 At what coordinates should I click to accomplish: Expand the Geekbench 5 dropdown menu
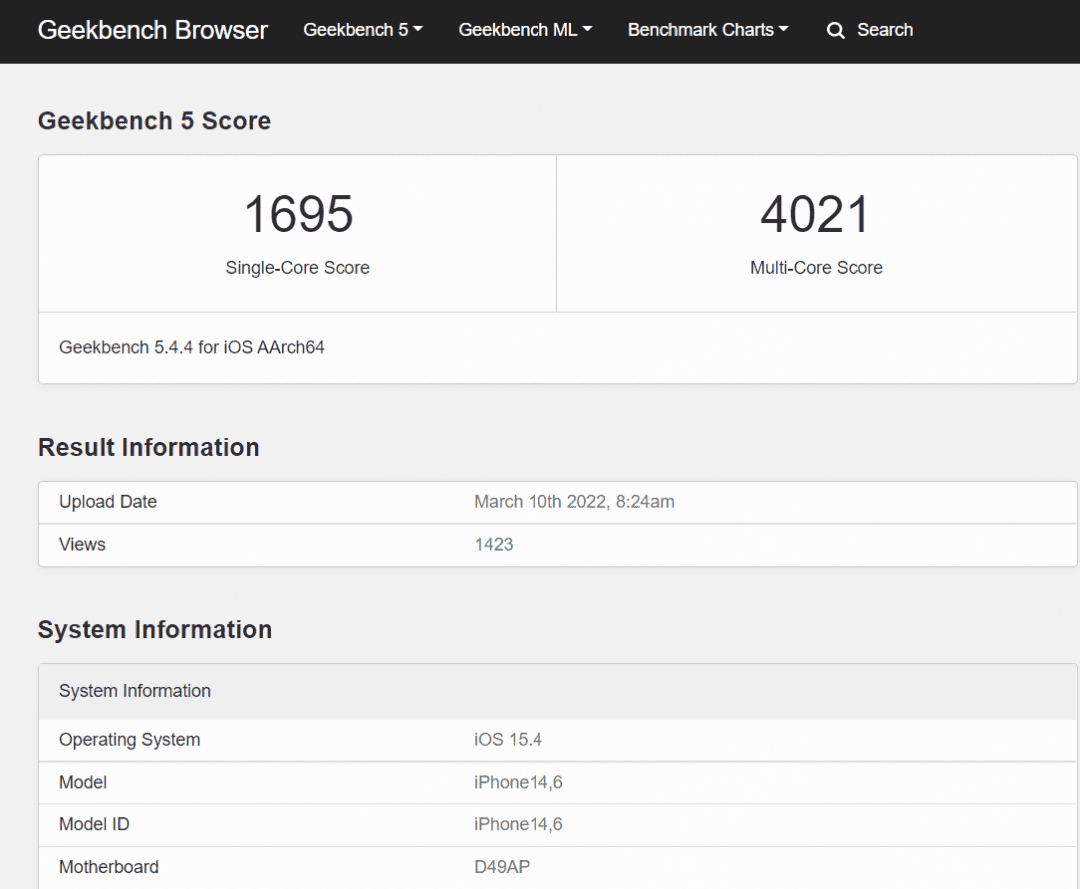363,30
